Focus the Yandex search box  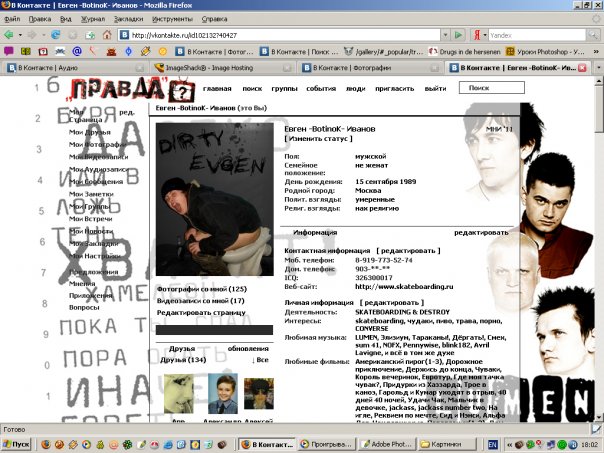point(537,35)
